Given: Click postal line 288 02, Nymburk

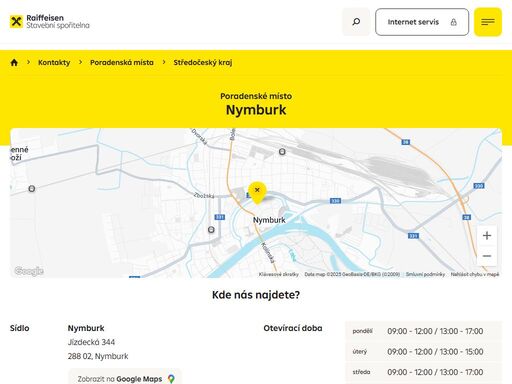Looking at the screenshot, I should 98,356.
